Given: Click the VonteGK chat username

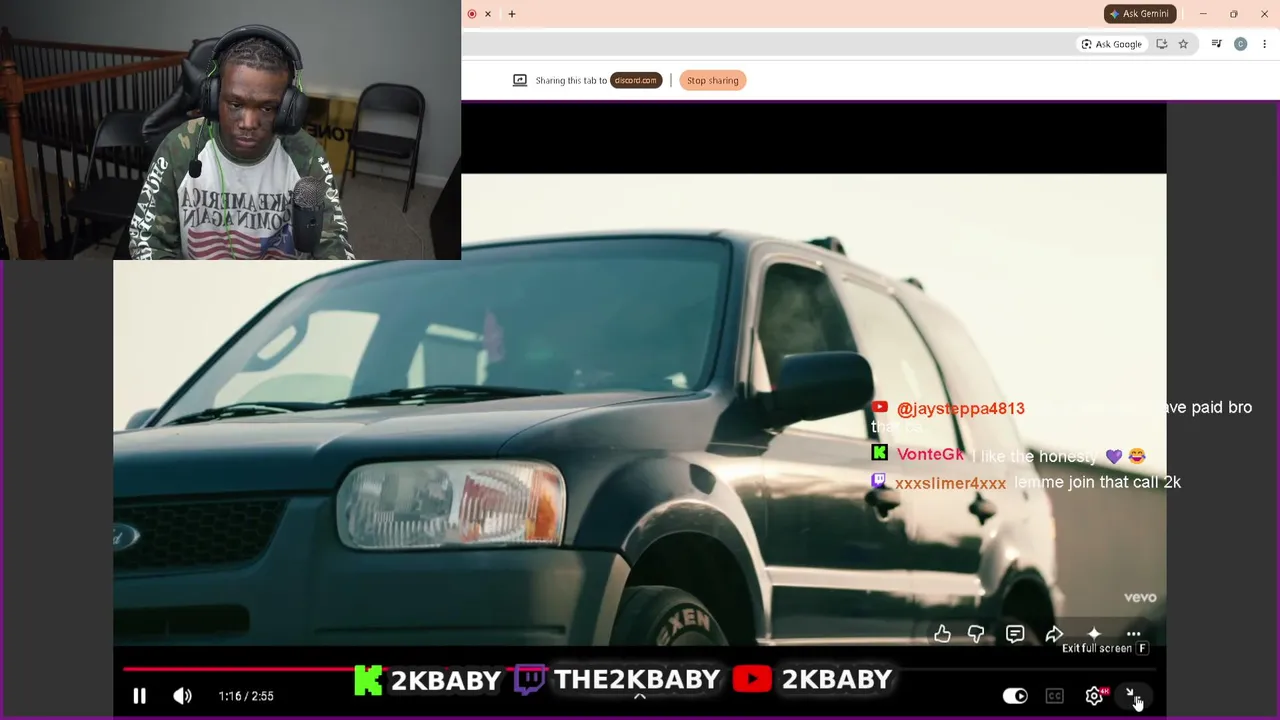Looking at the screenshot, I should tap(930, 455).
